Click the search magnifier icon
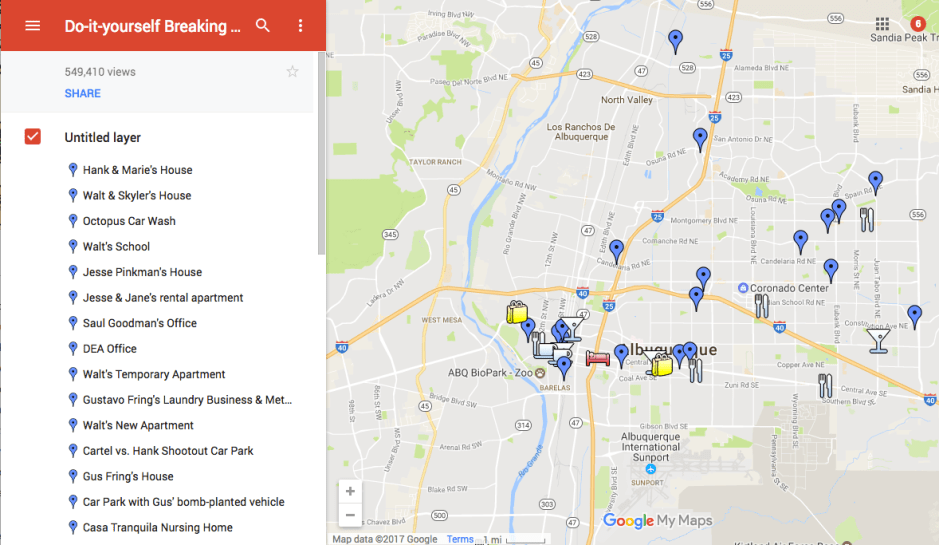The height and width of the screenshot is (545, 939). tap(263, 26)
